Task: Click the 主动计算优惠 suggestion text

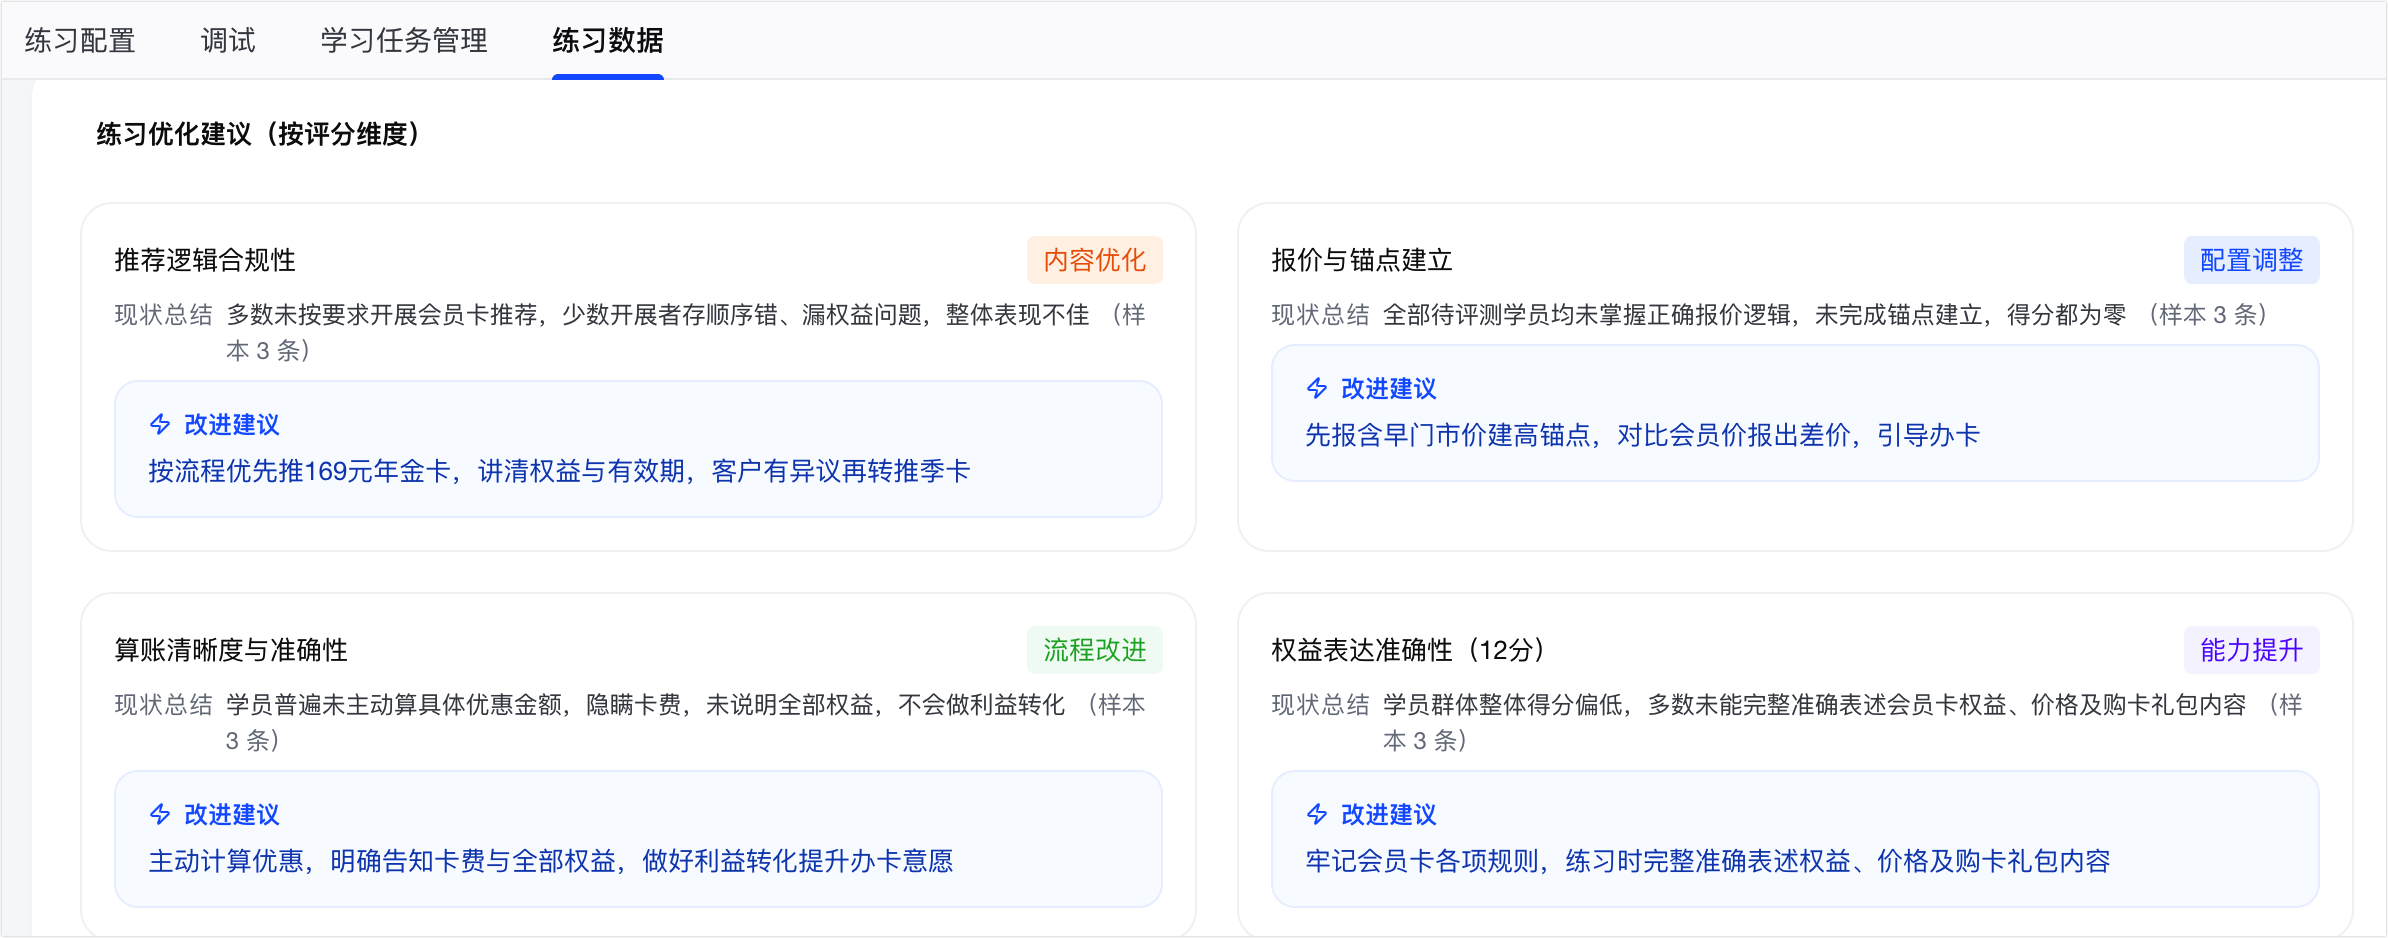Action: click(551, 861)
